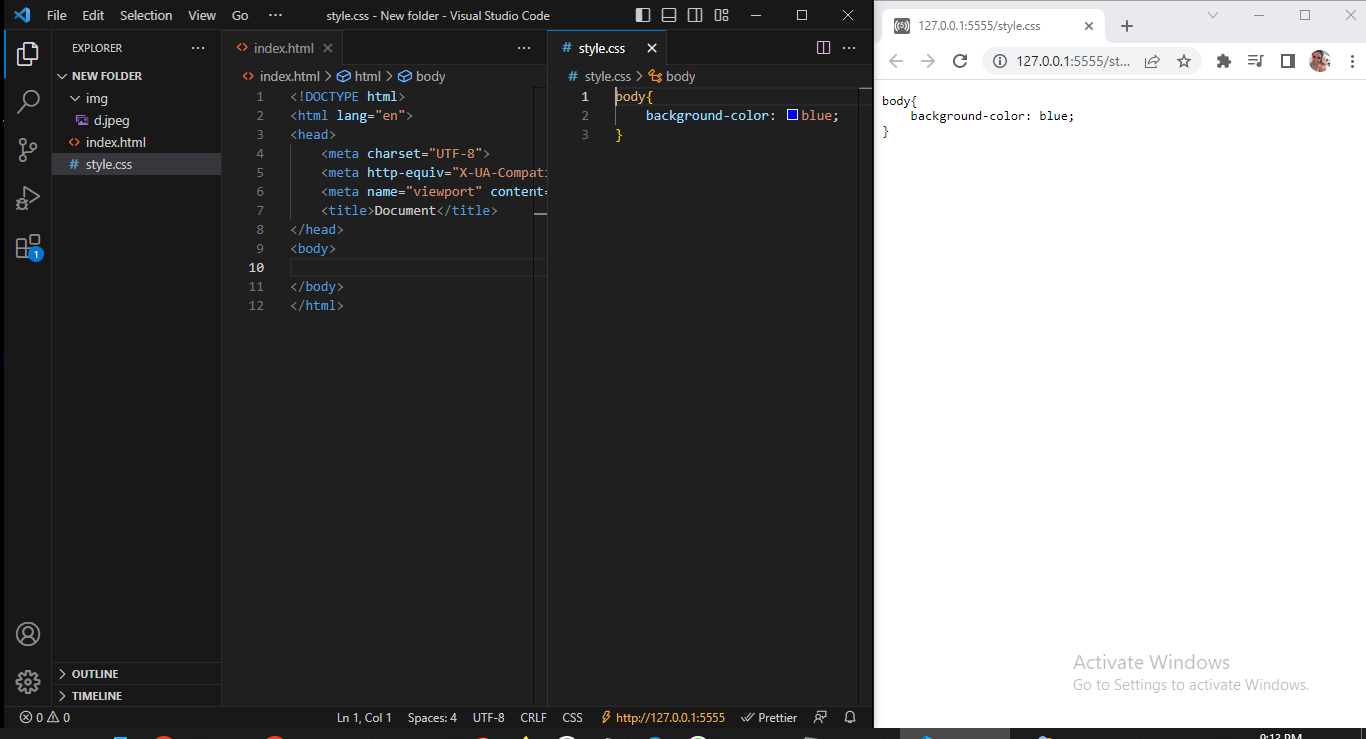
Task: Click the Live Server port 5555 status item
Action: pos(662,717)
